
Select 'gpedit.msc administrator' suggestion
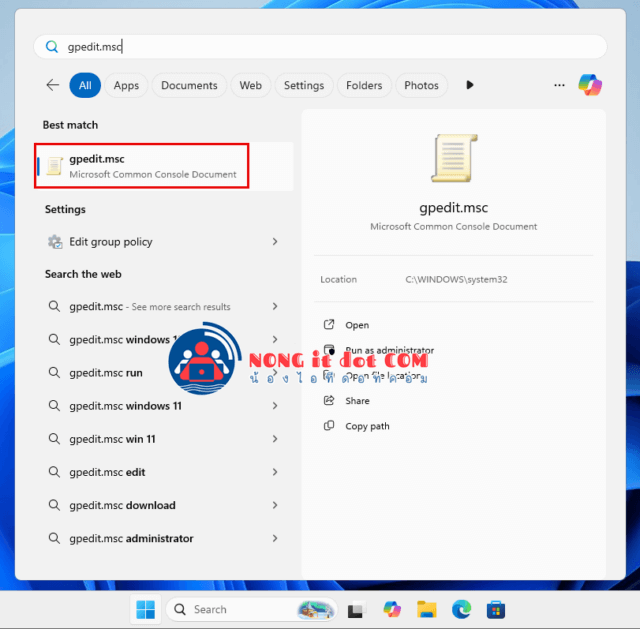click(x=163, y=538)
